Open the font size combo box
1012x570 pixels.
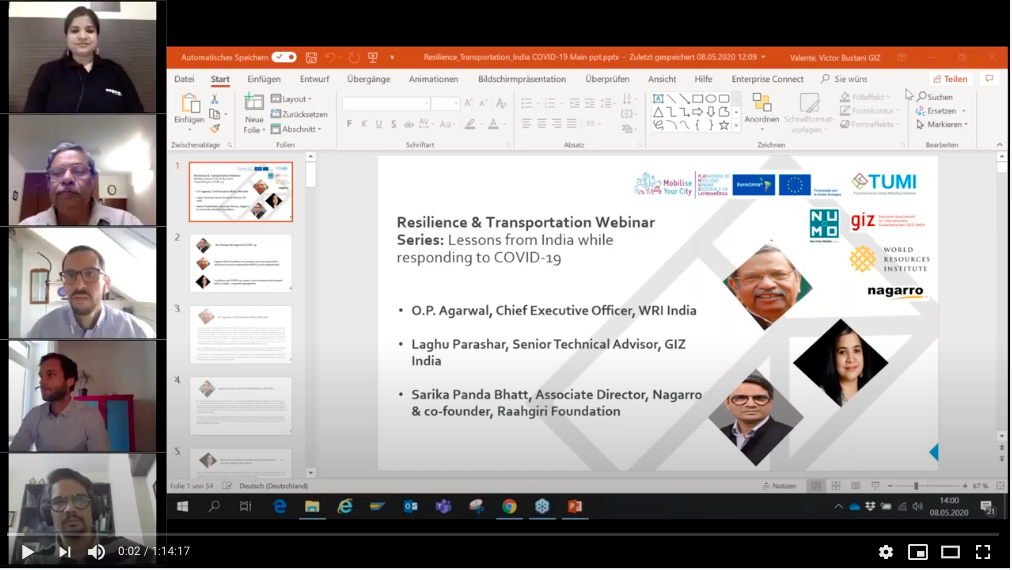(x=445, y=103)
